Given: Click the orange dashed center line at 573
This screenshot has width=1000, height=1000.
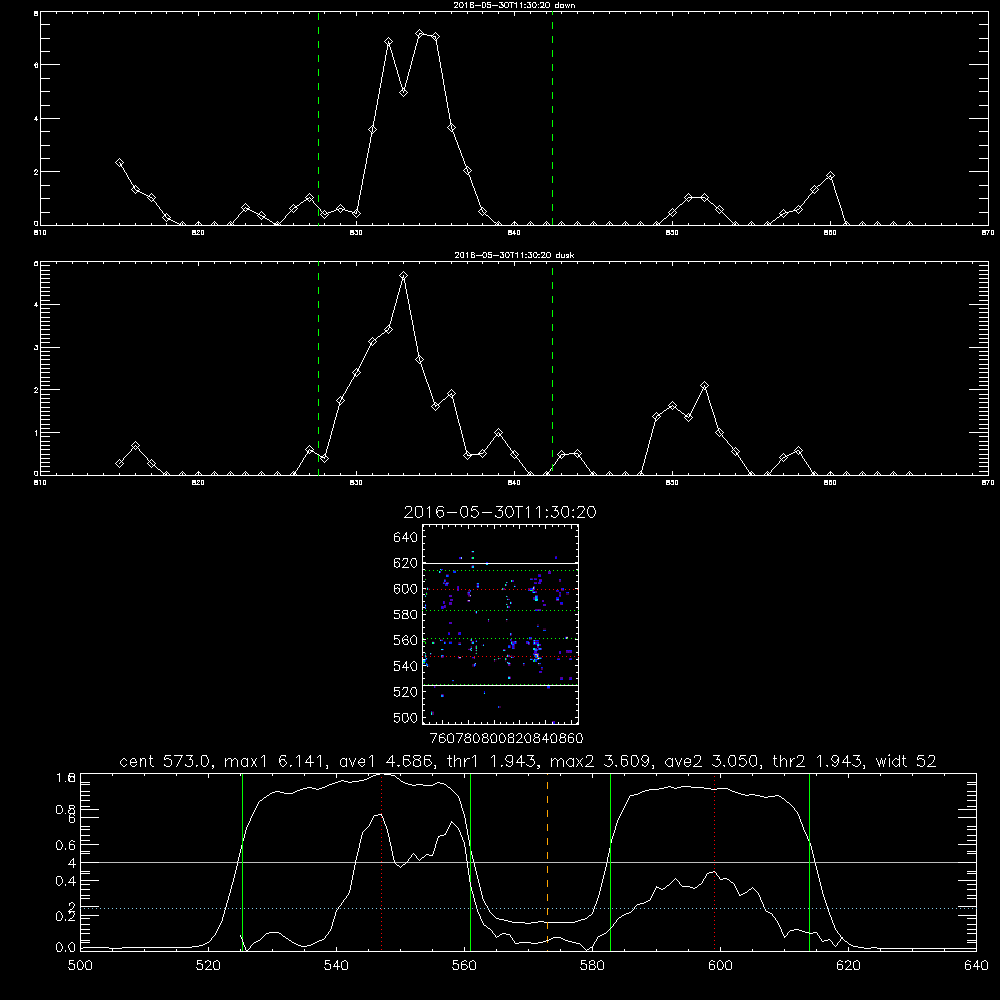Looking at the screenshot, I should tap(547, 861).
